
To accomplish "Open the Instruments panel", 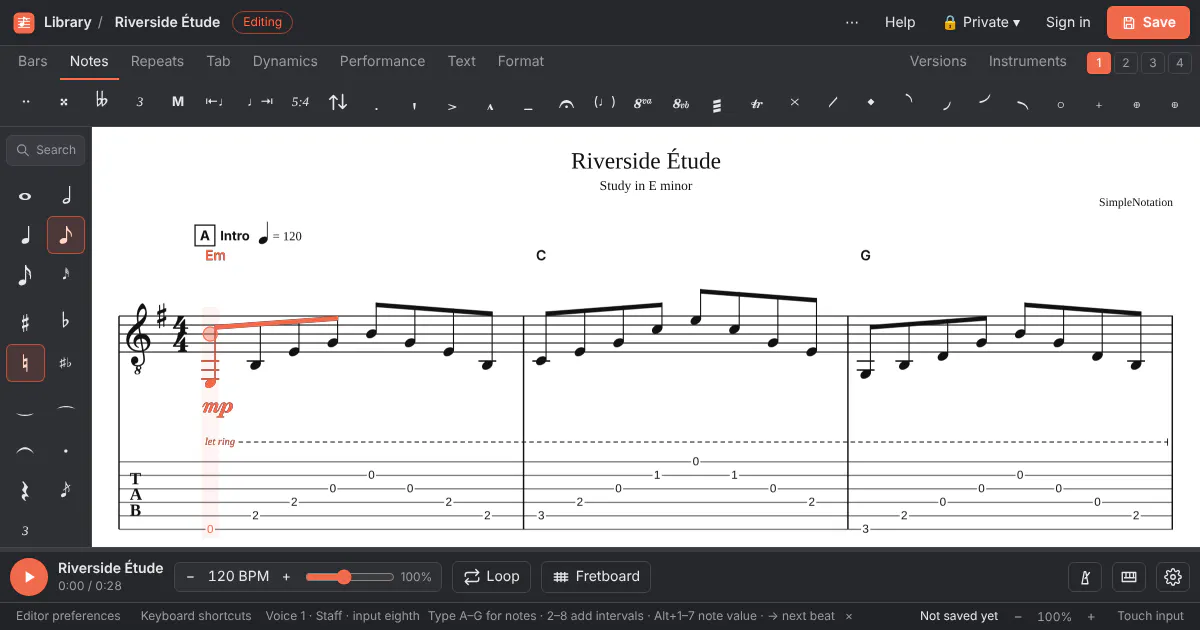I will point(1027,61).
